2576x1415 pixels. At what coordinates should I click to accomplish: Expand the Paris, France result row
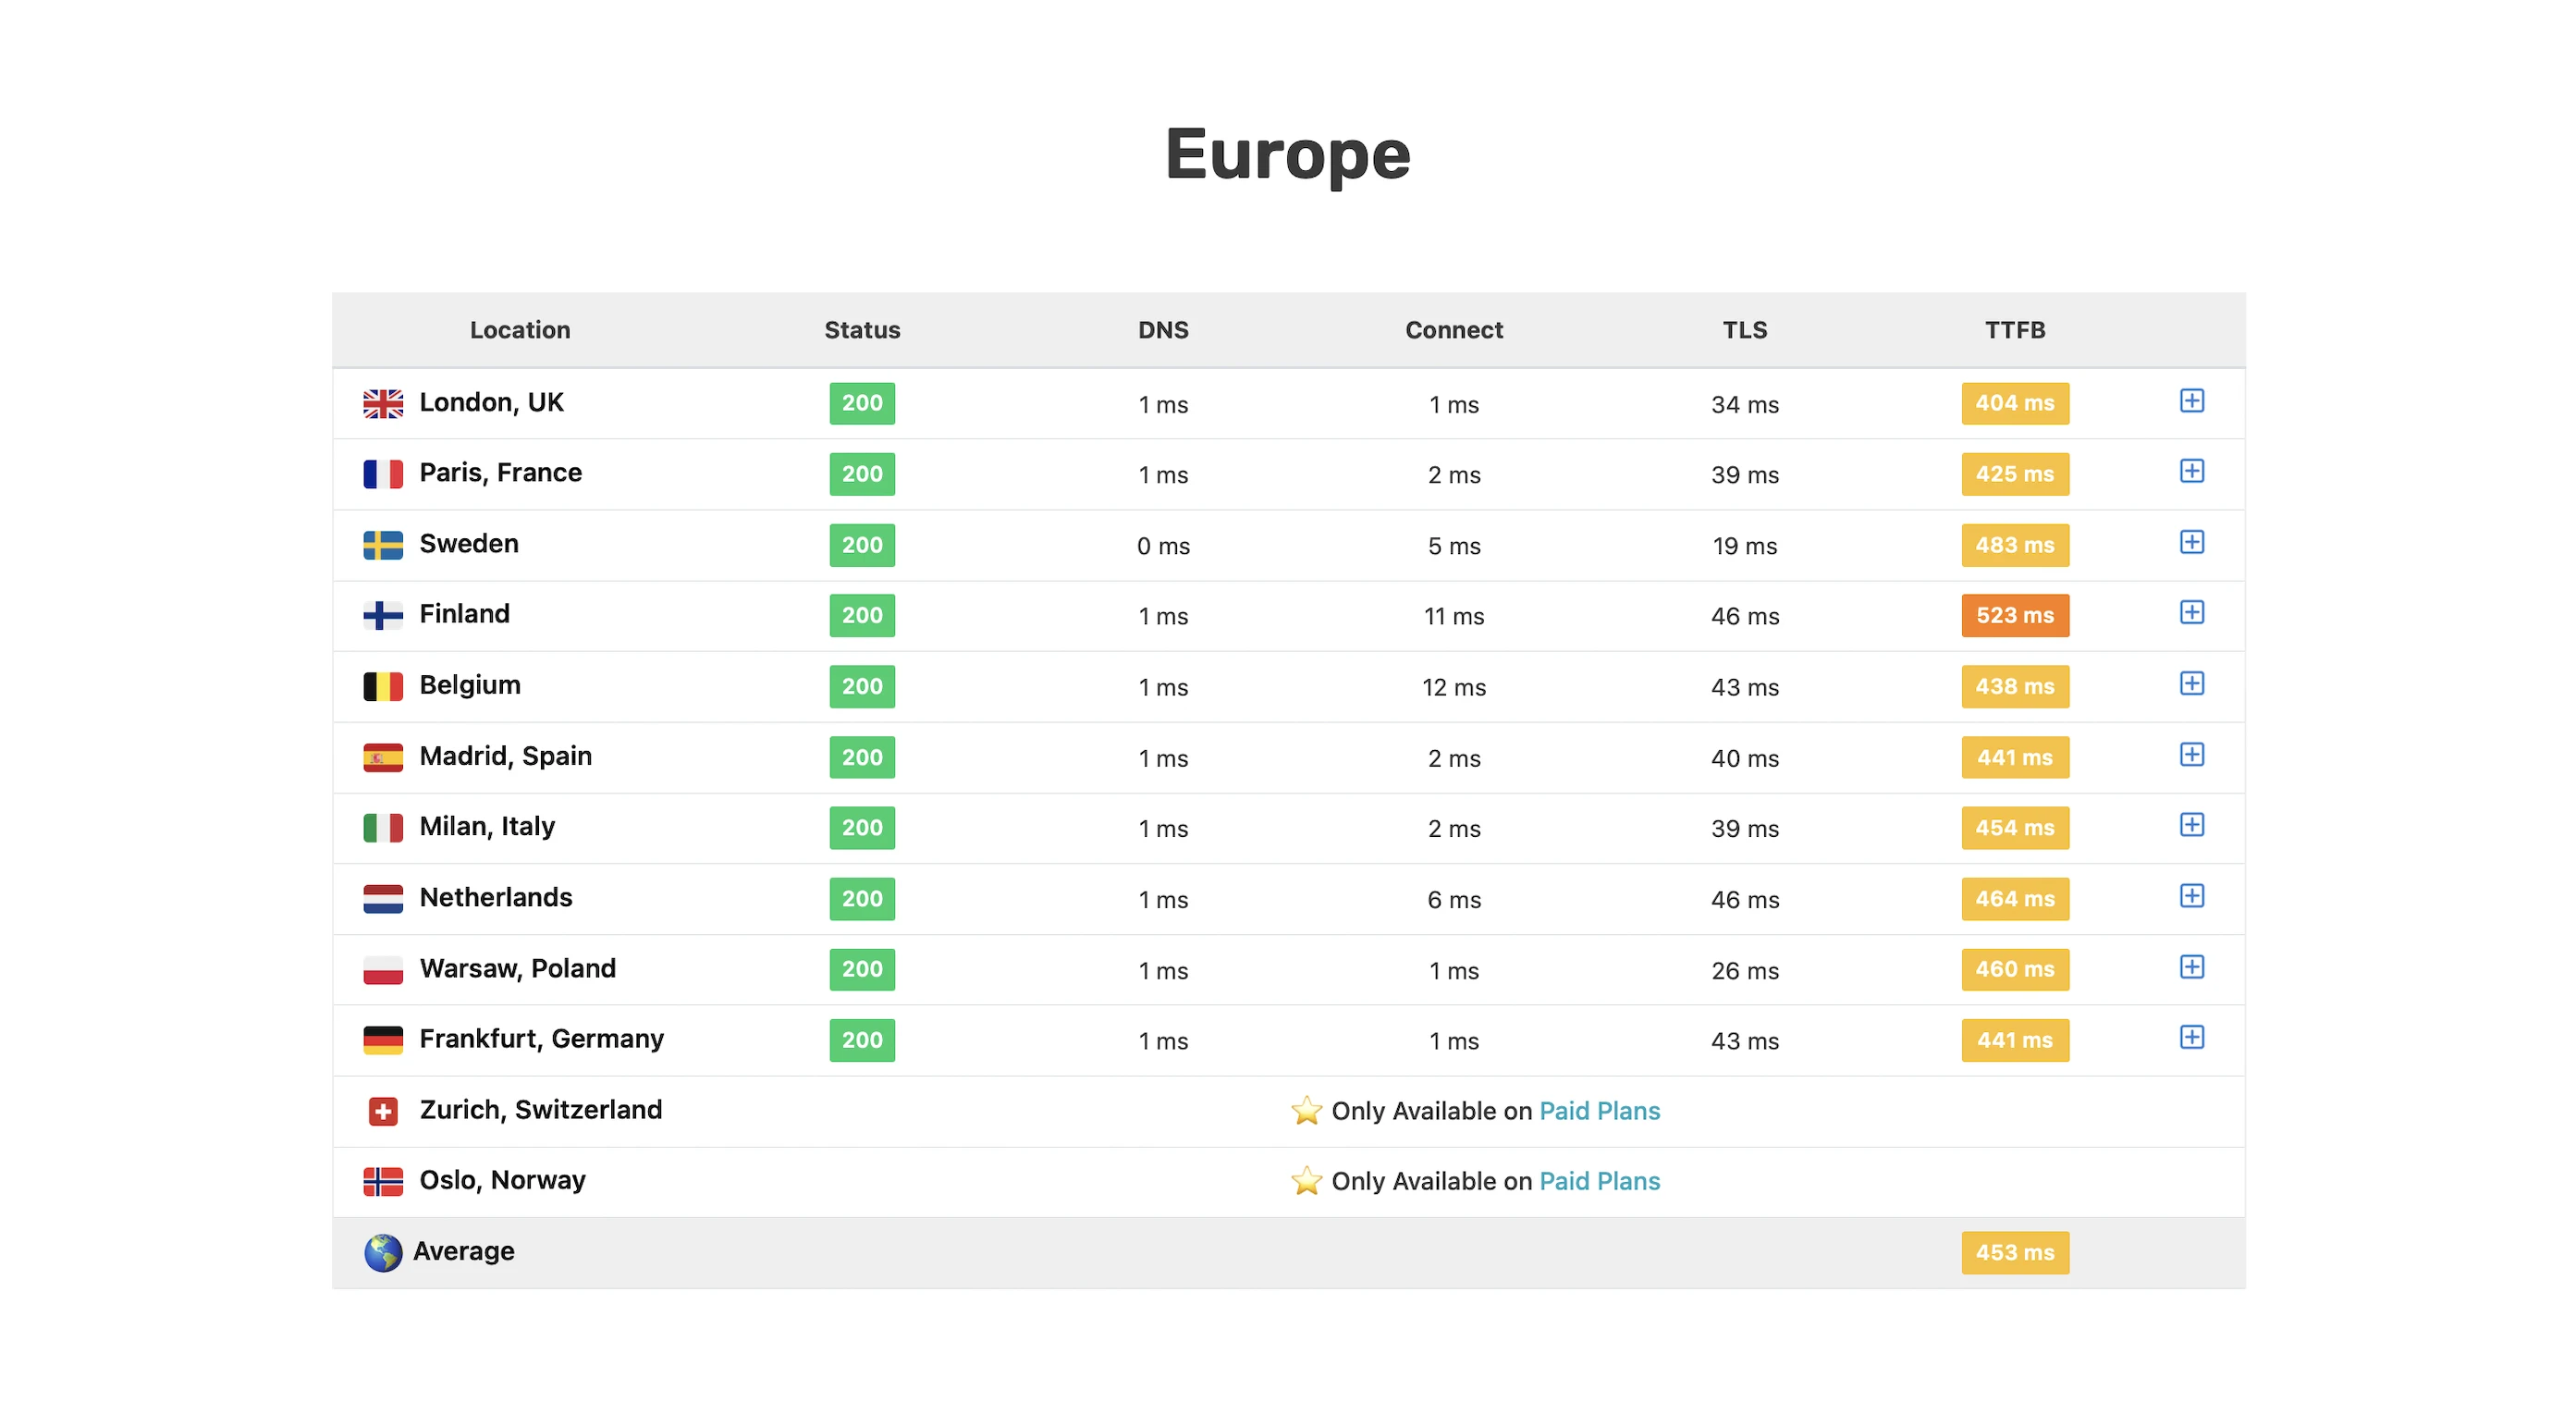(2191, 471)
